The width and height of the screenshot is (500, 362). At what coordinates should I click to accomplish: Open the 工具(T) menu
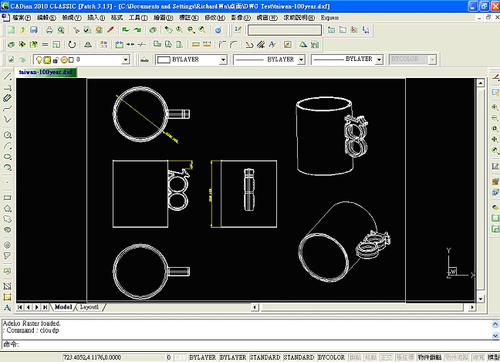click(138, 18)
